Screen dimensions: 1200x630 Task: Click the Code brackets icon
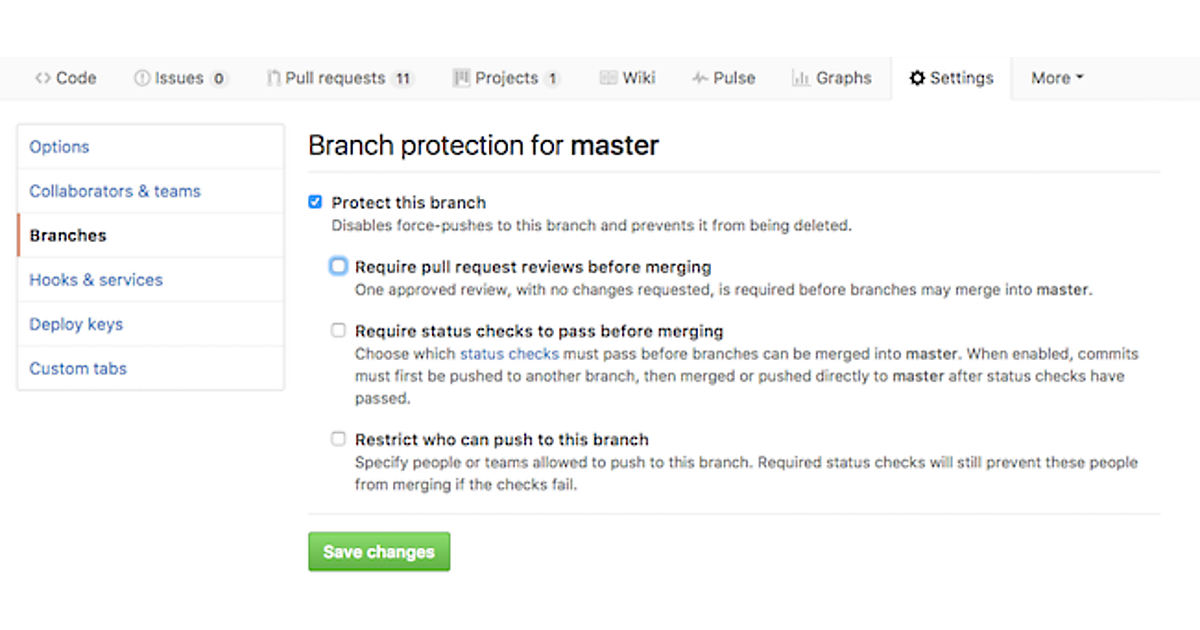pos(42,78)
